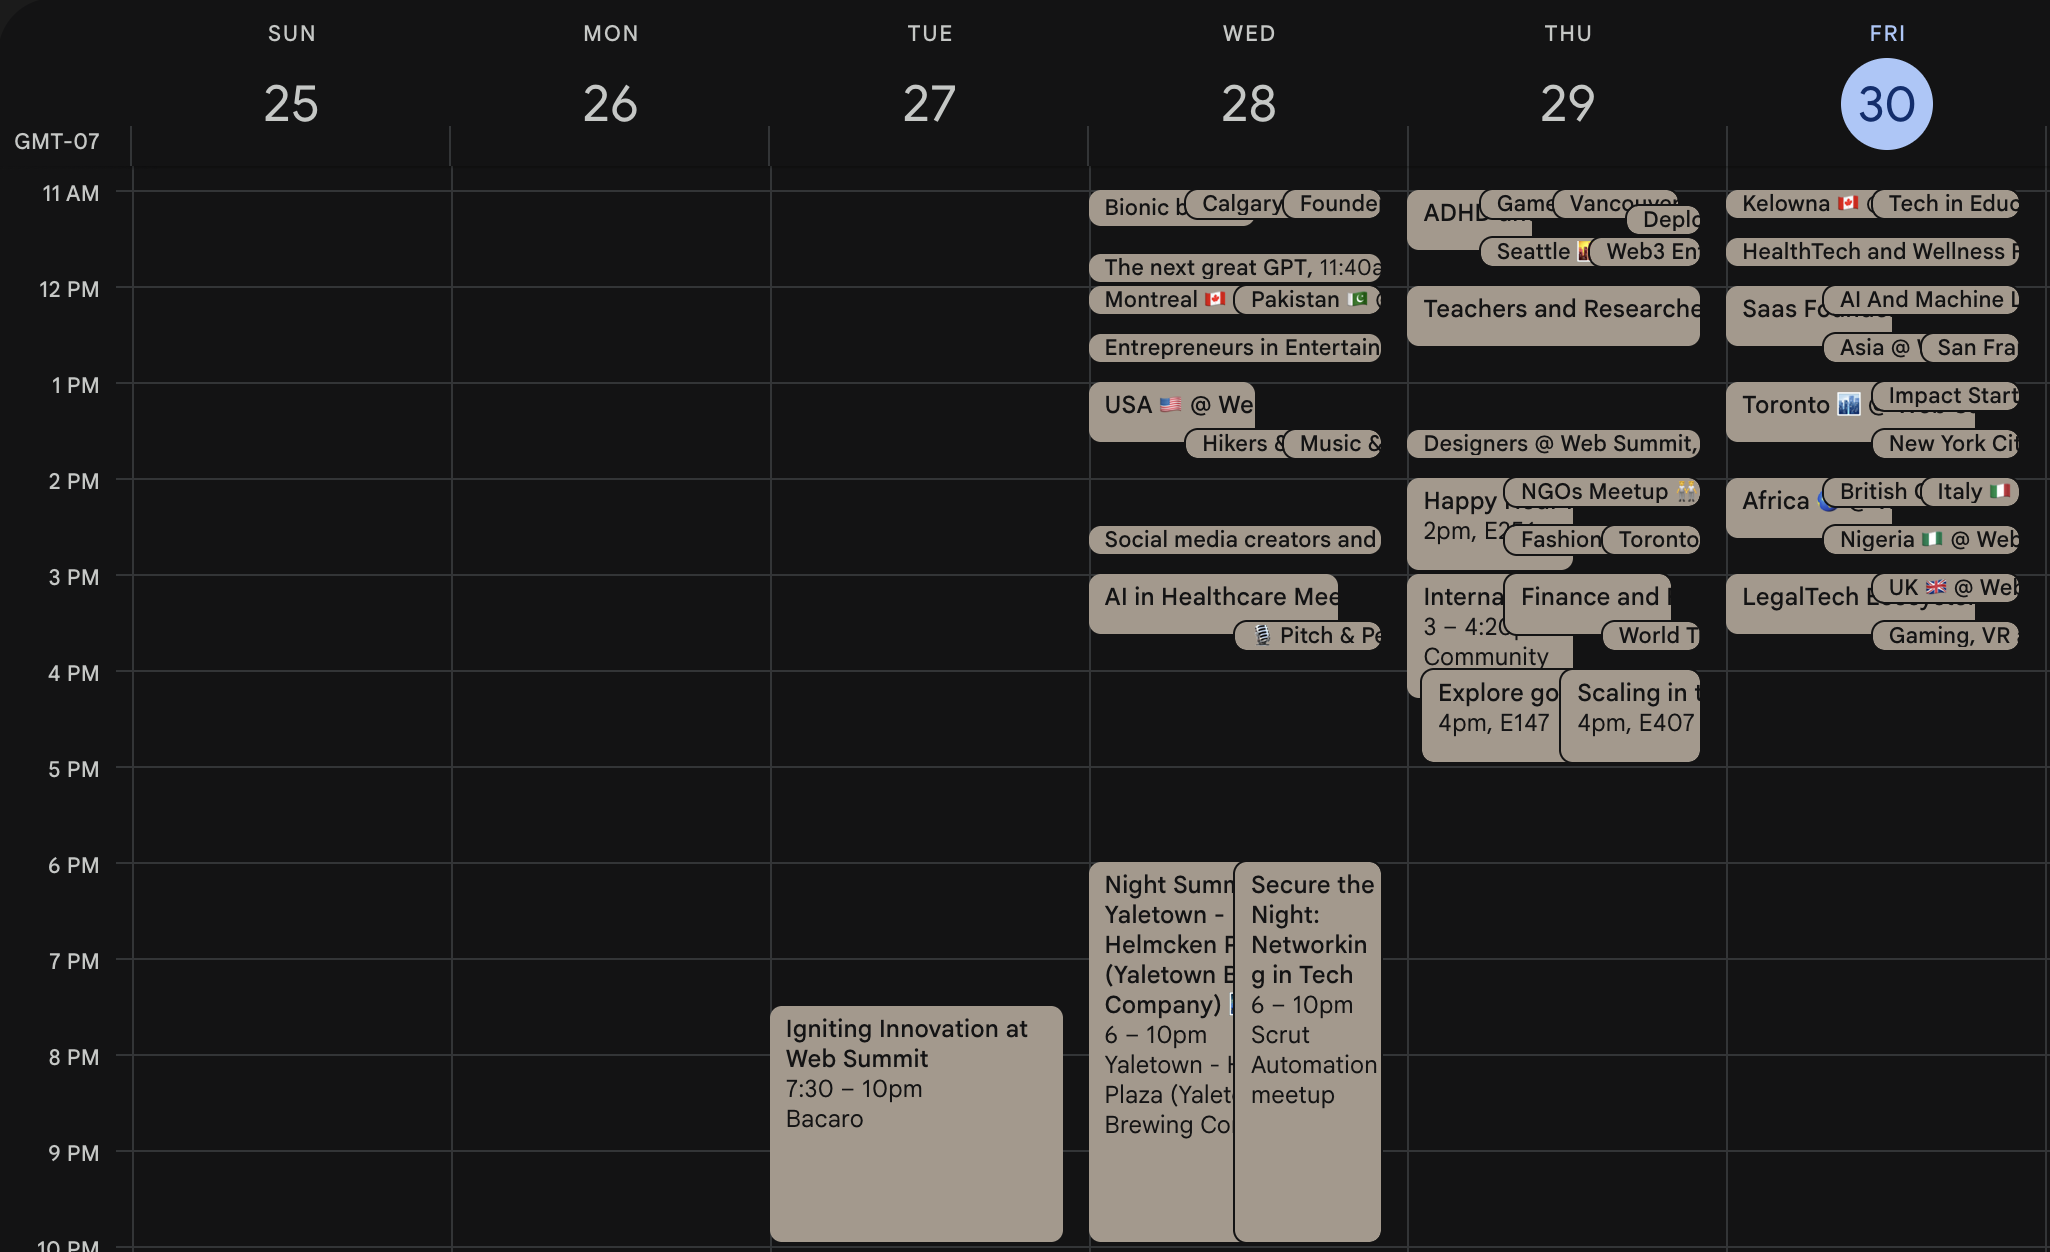The width and height of the screenshot is (2050, 1252).
Task: Open 'Tech in Educ' Friday event
Action: pos(1945,203)
